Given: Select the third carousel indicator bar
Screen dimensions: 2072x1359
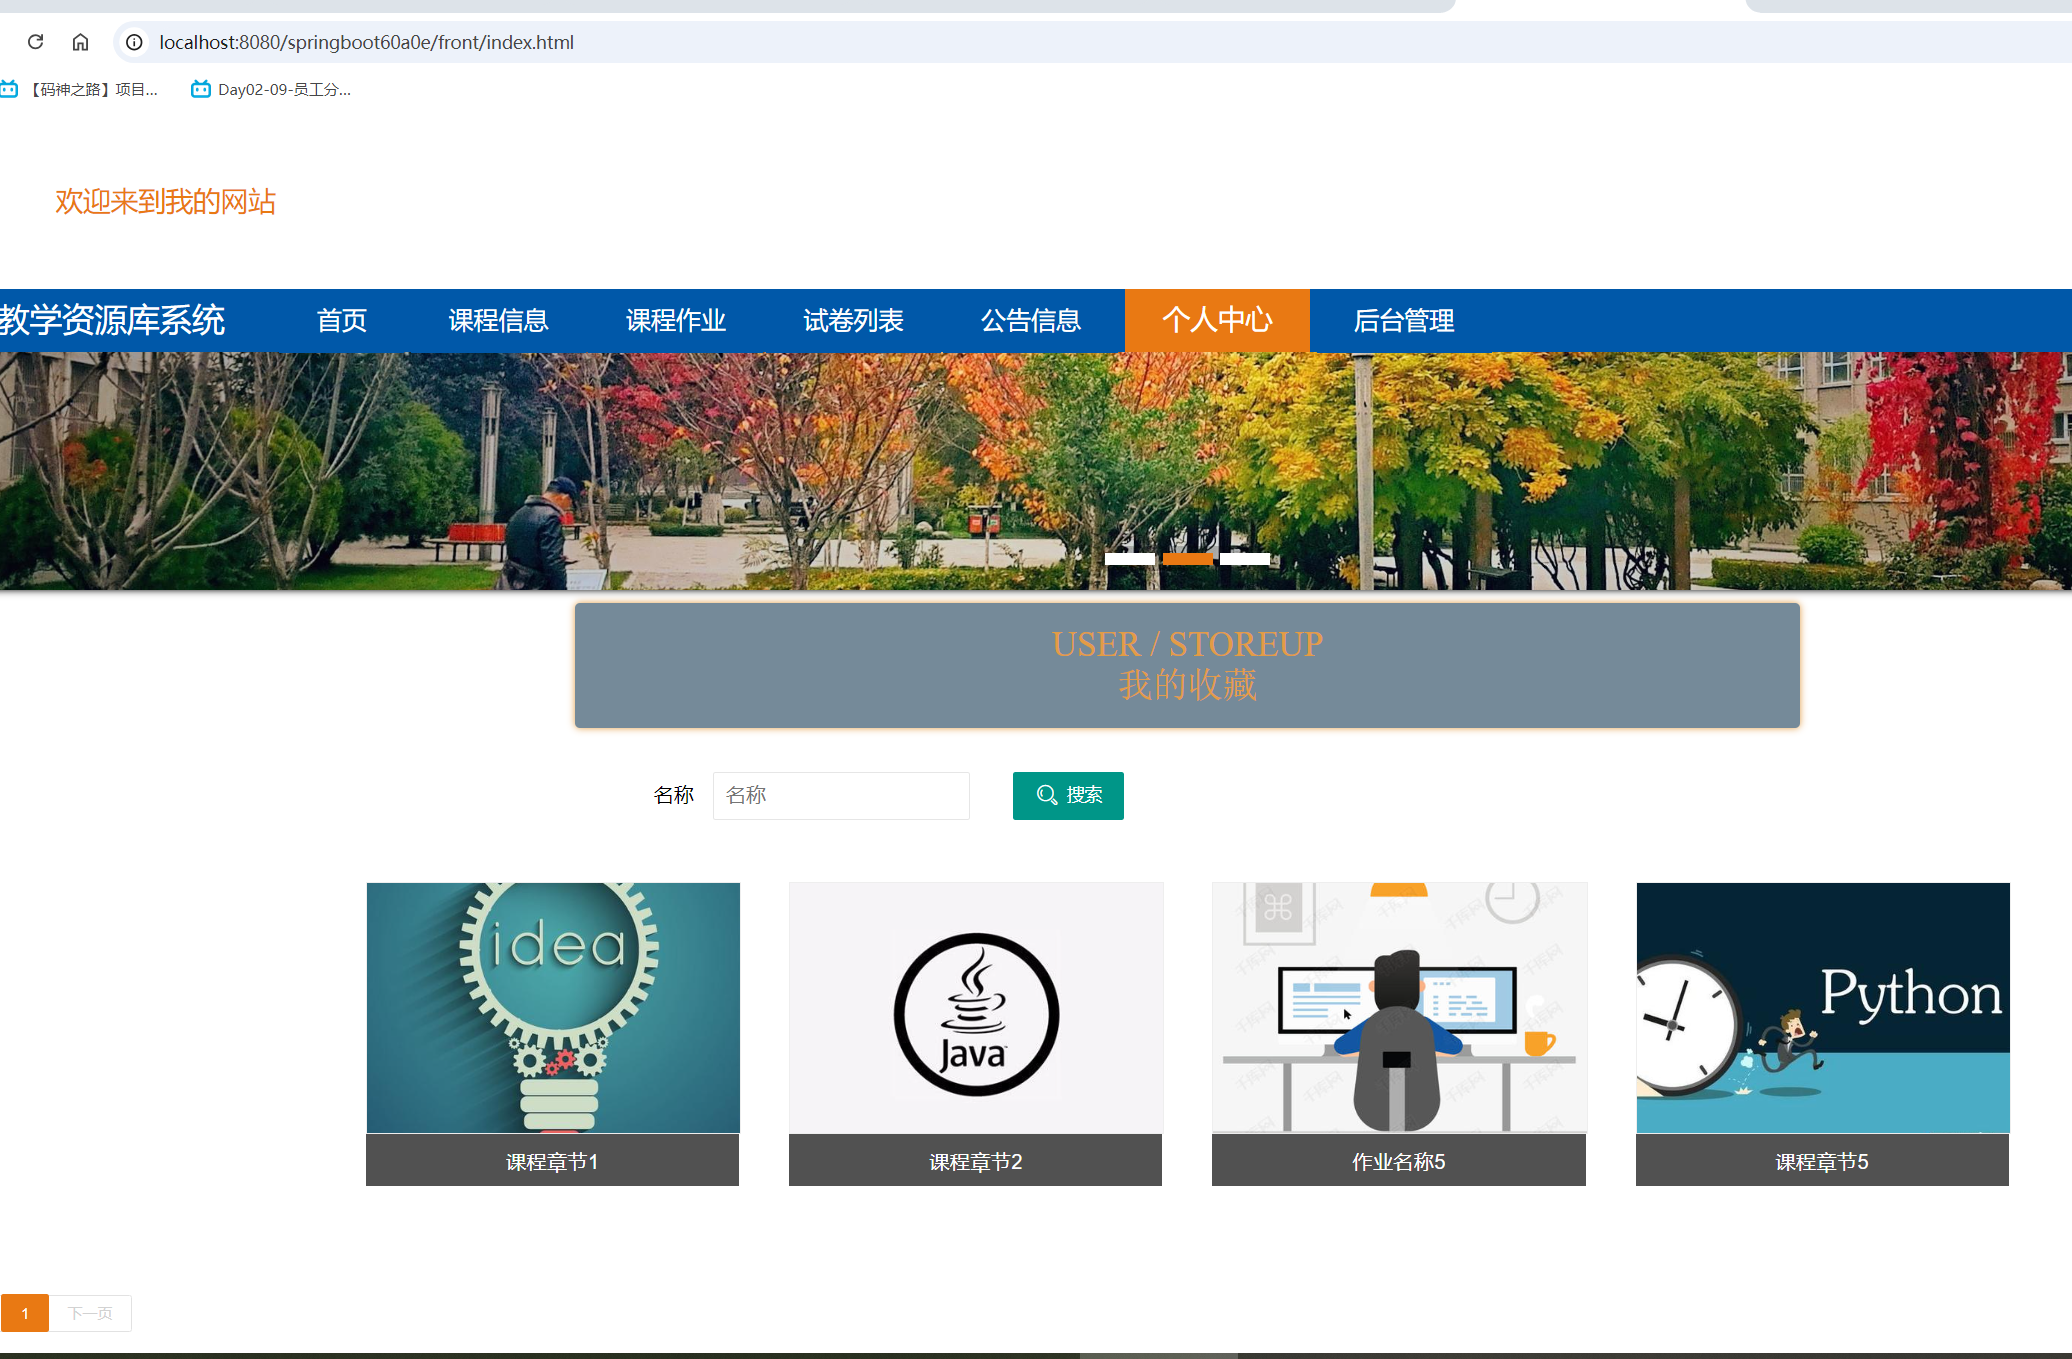Looking at the screenshot, I should [x=1245, y=559].
